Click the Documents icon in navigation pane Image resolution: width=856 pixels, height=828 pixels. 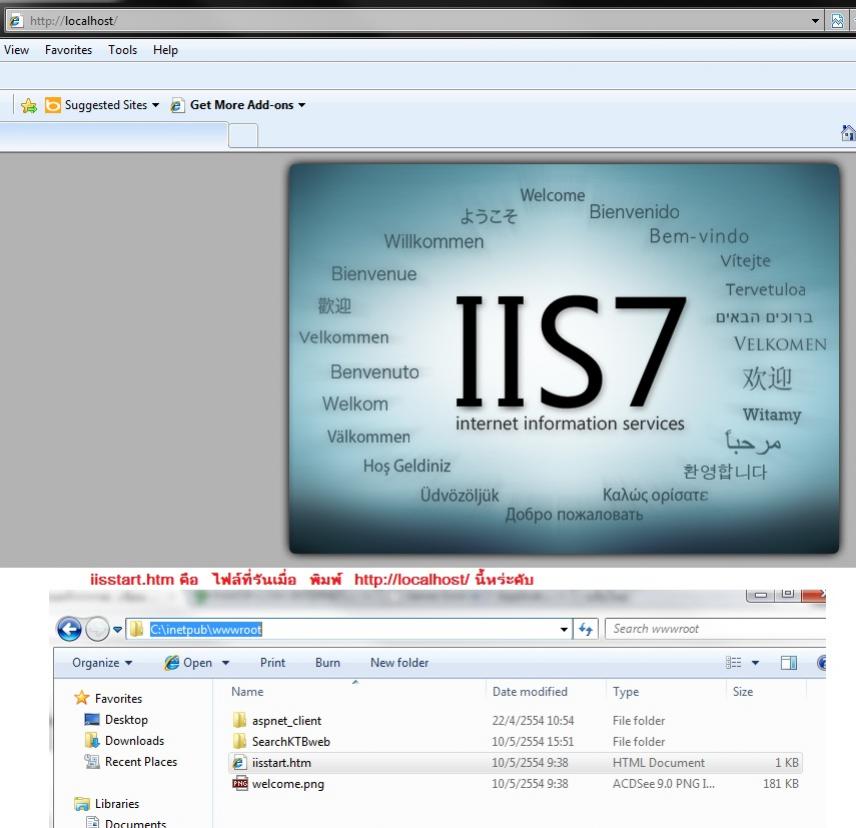92,823
